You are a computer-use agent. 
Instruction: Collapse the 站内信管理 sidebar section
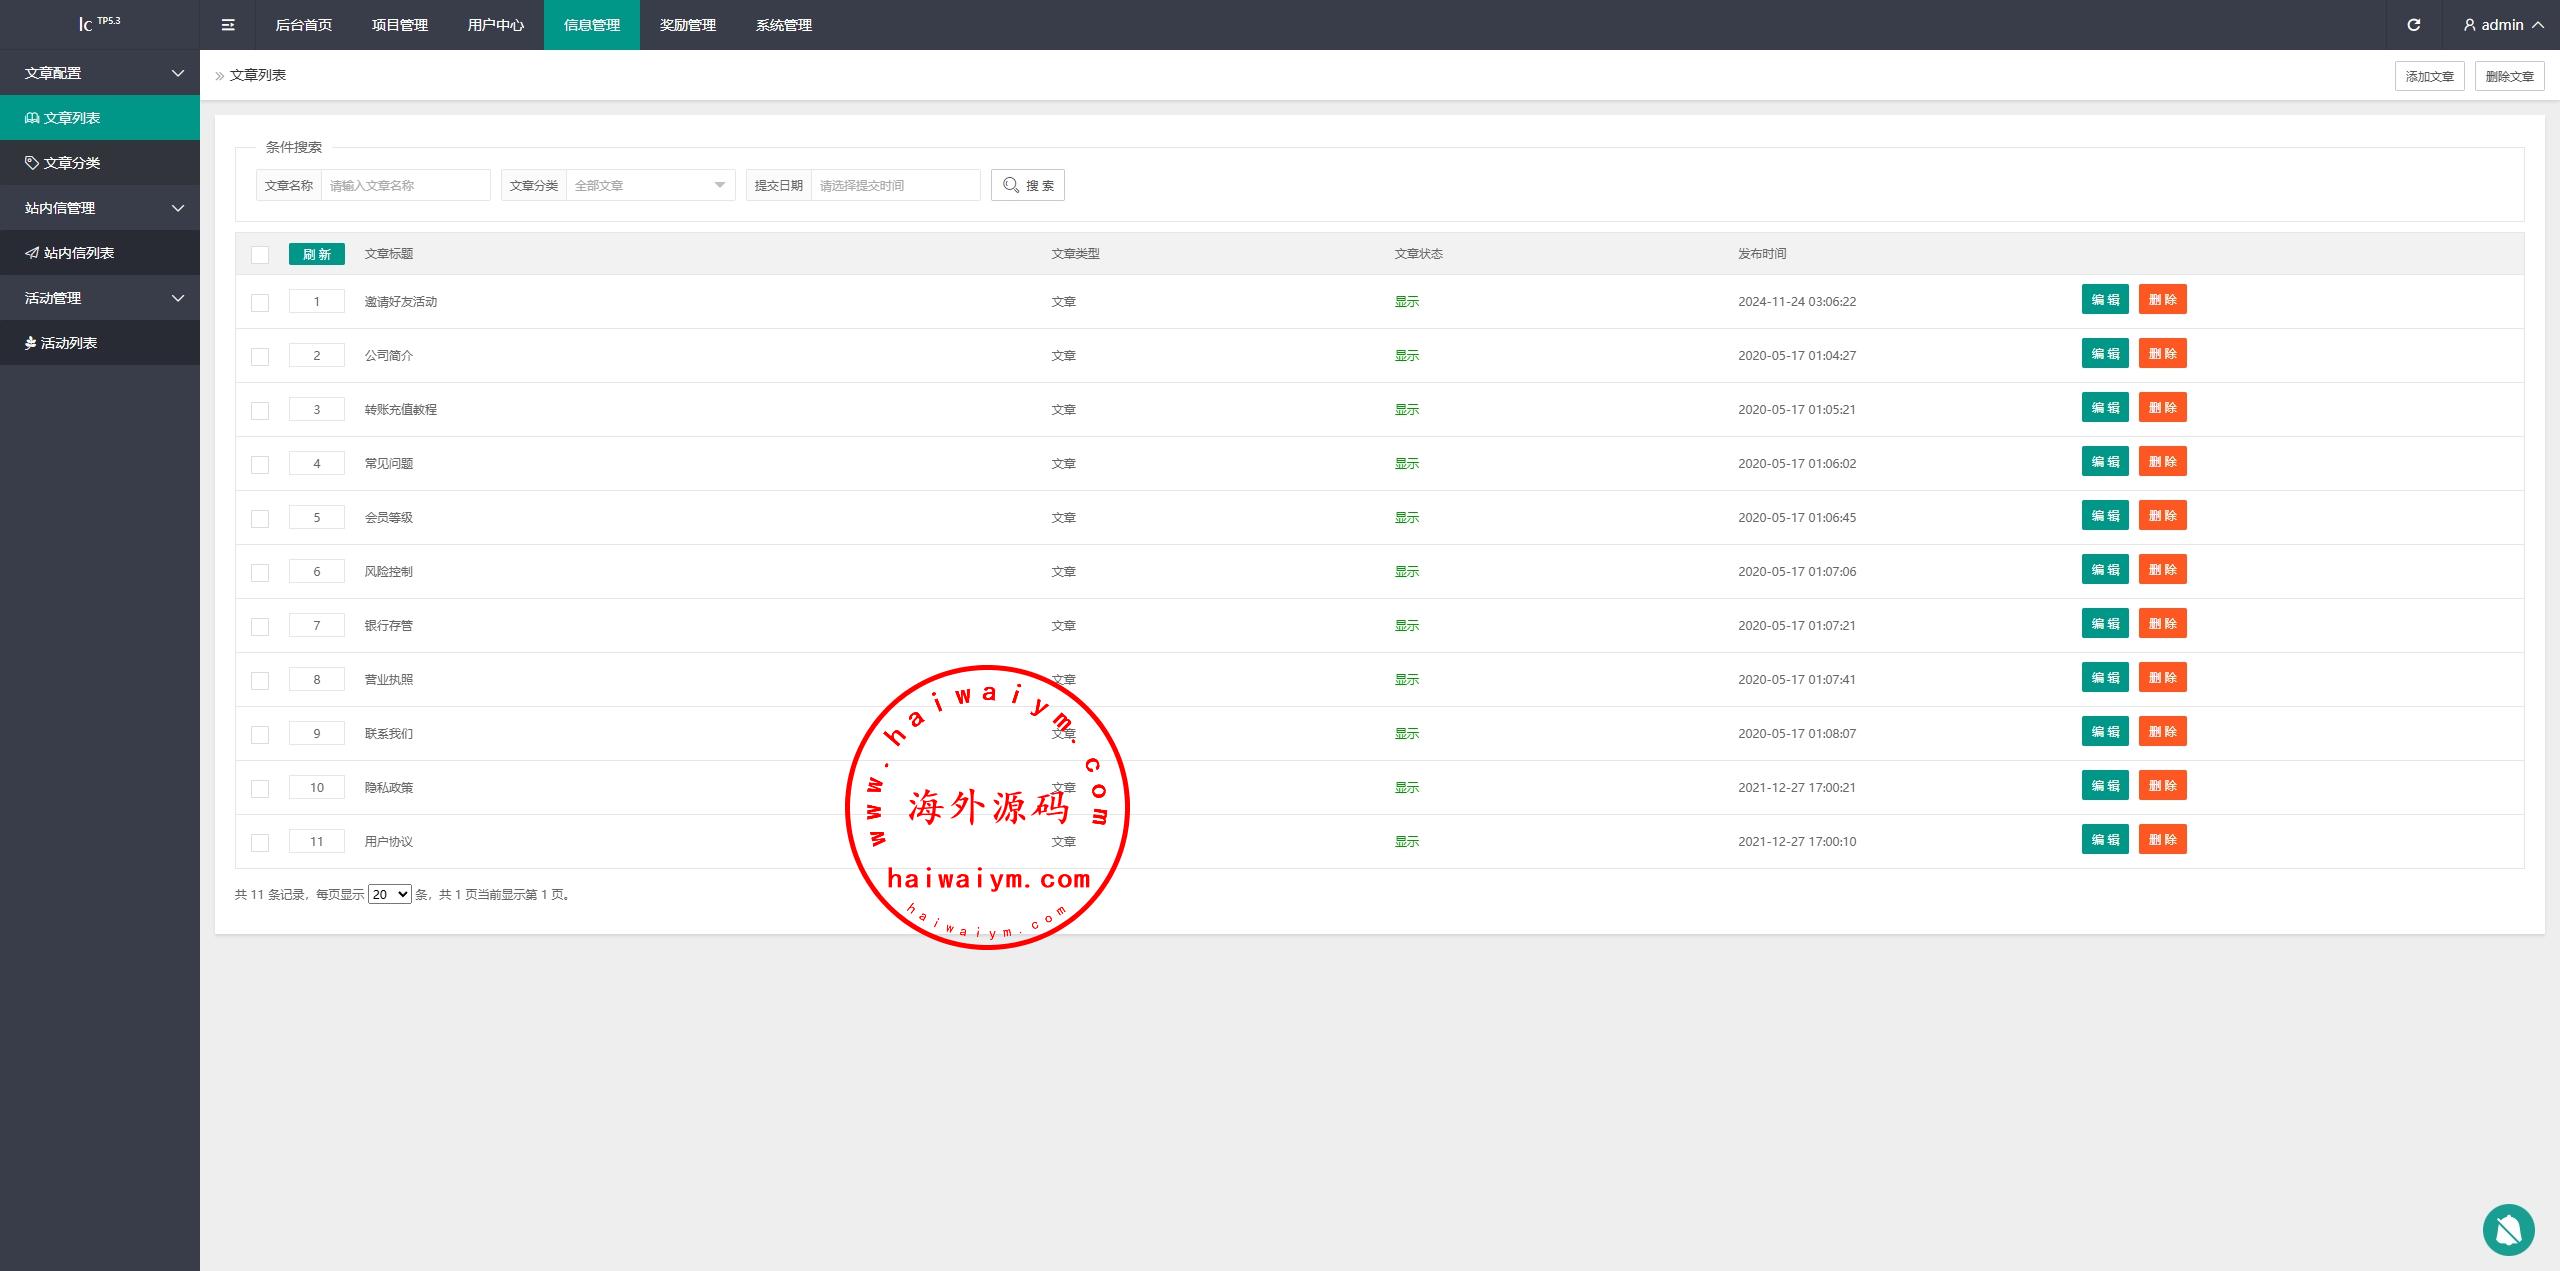tap(100, 208)
